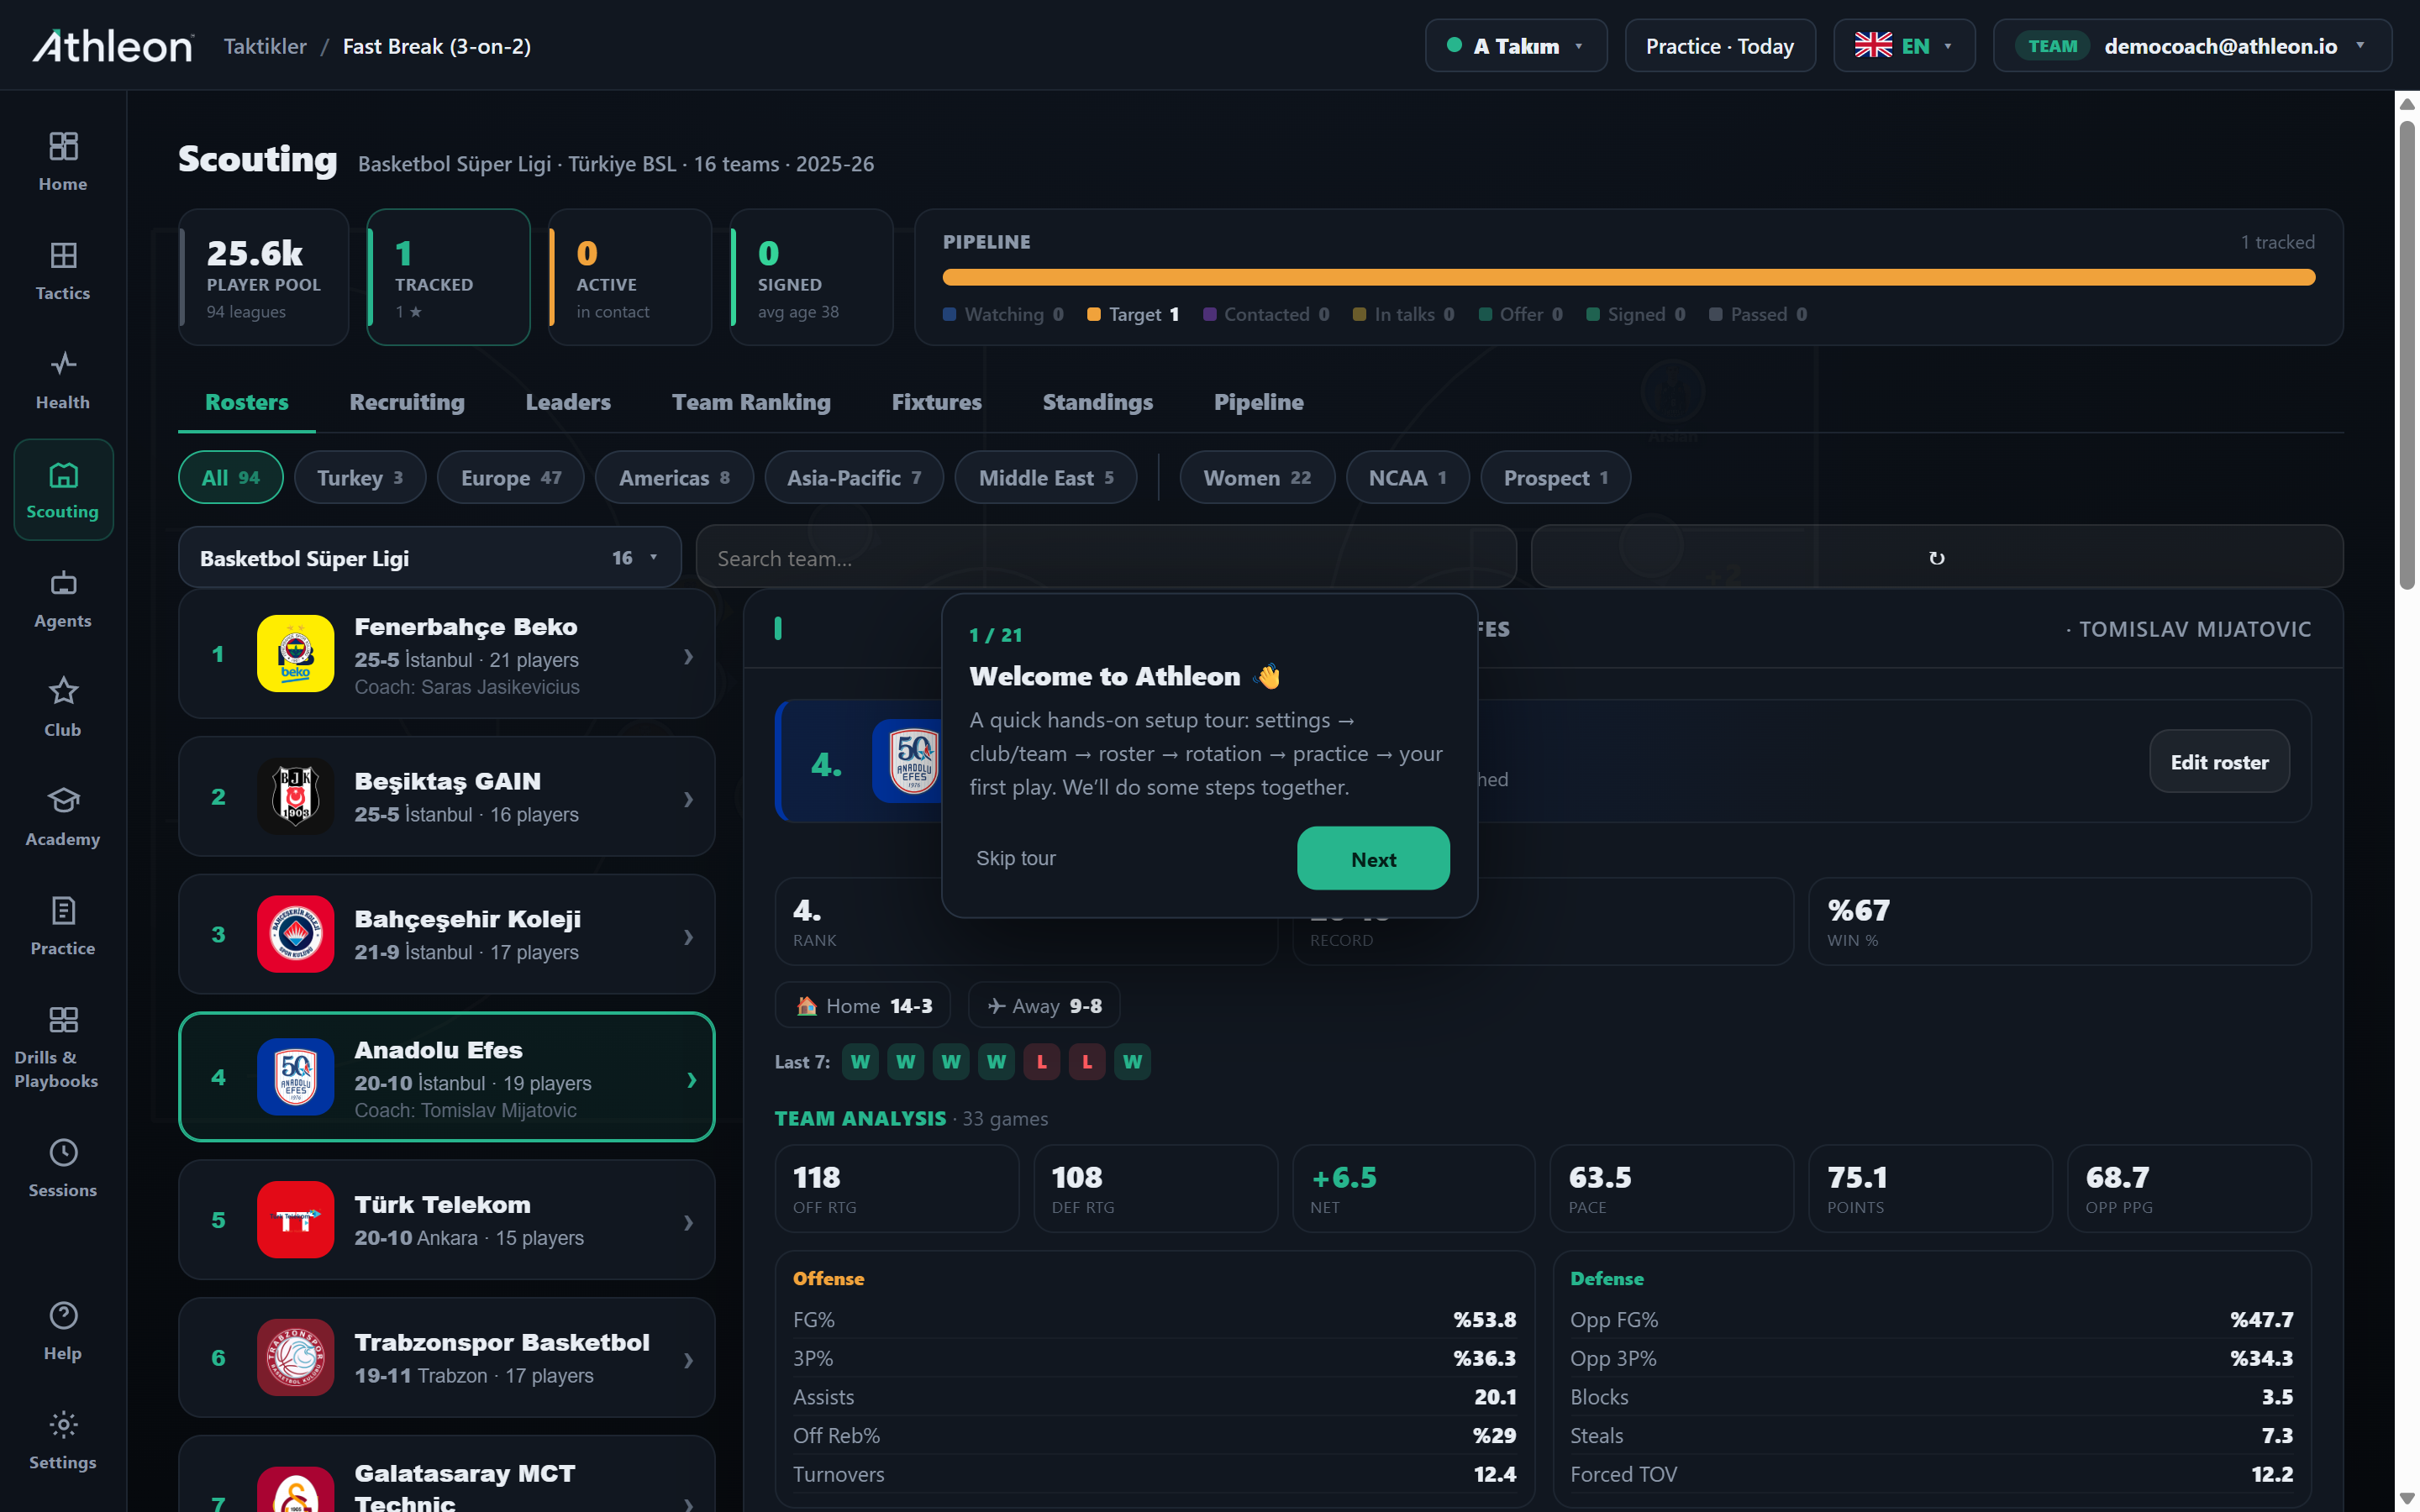The image size is (2420, 1512).
Task: Click the refresh icon next to search
Action: coord(1936,558)
